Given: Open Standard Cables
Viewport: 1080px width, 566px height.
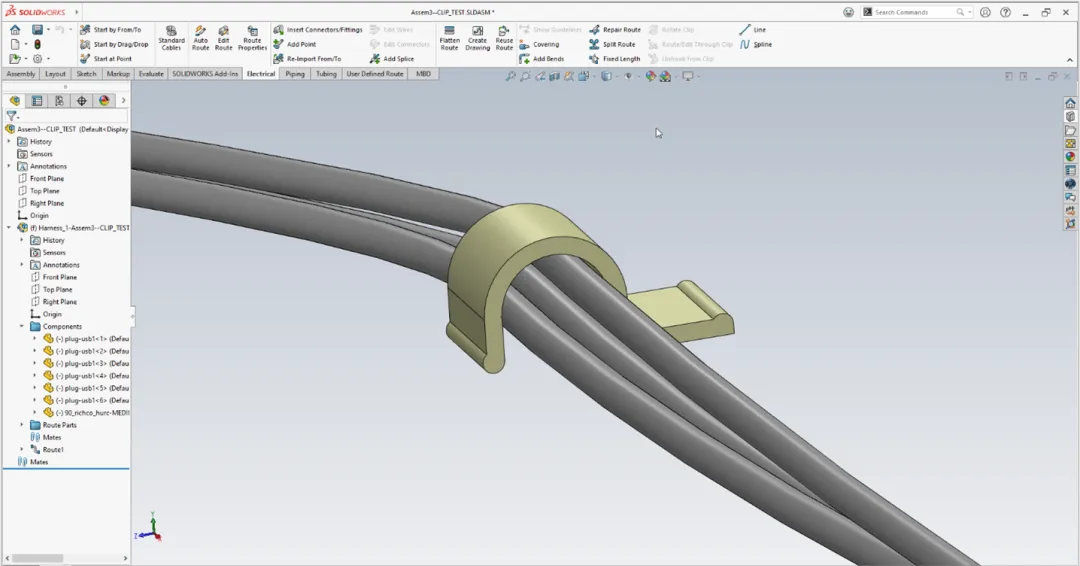Looking at the screenshot, I should point(172,38).
